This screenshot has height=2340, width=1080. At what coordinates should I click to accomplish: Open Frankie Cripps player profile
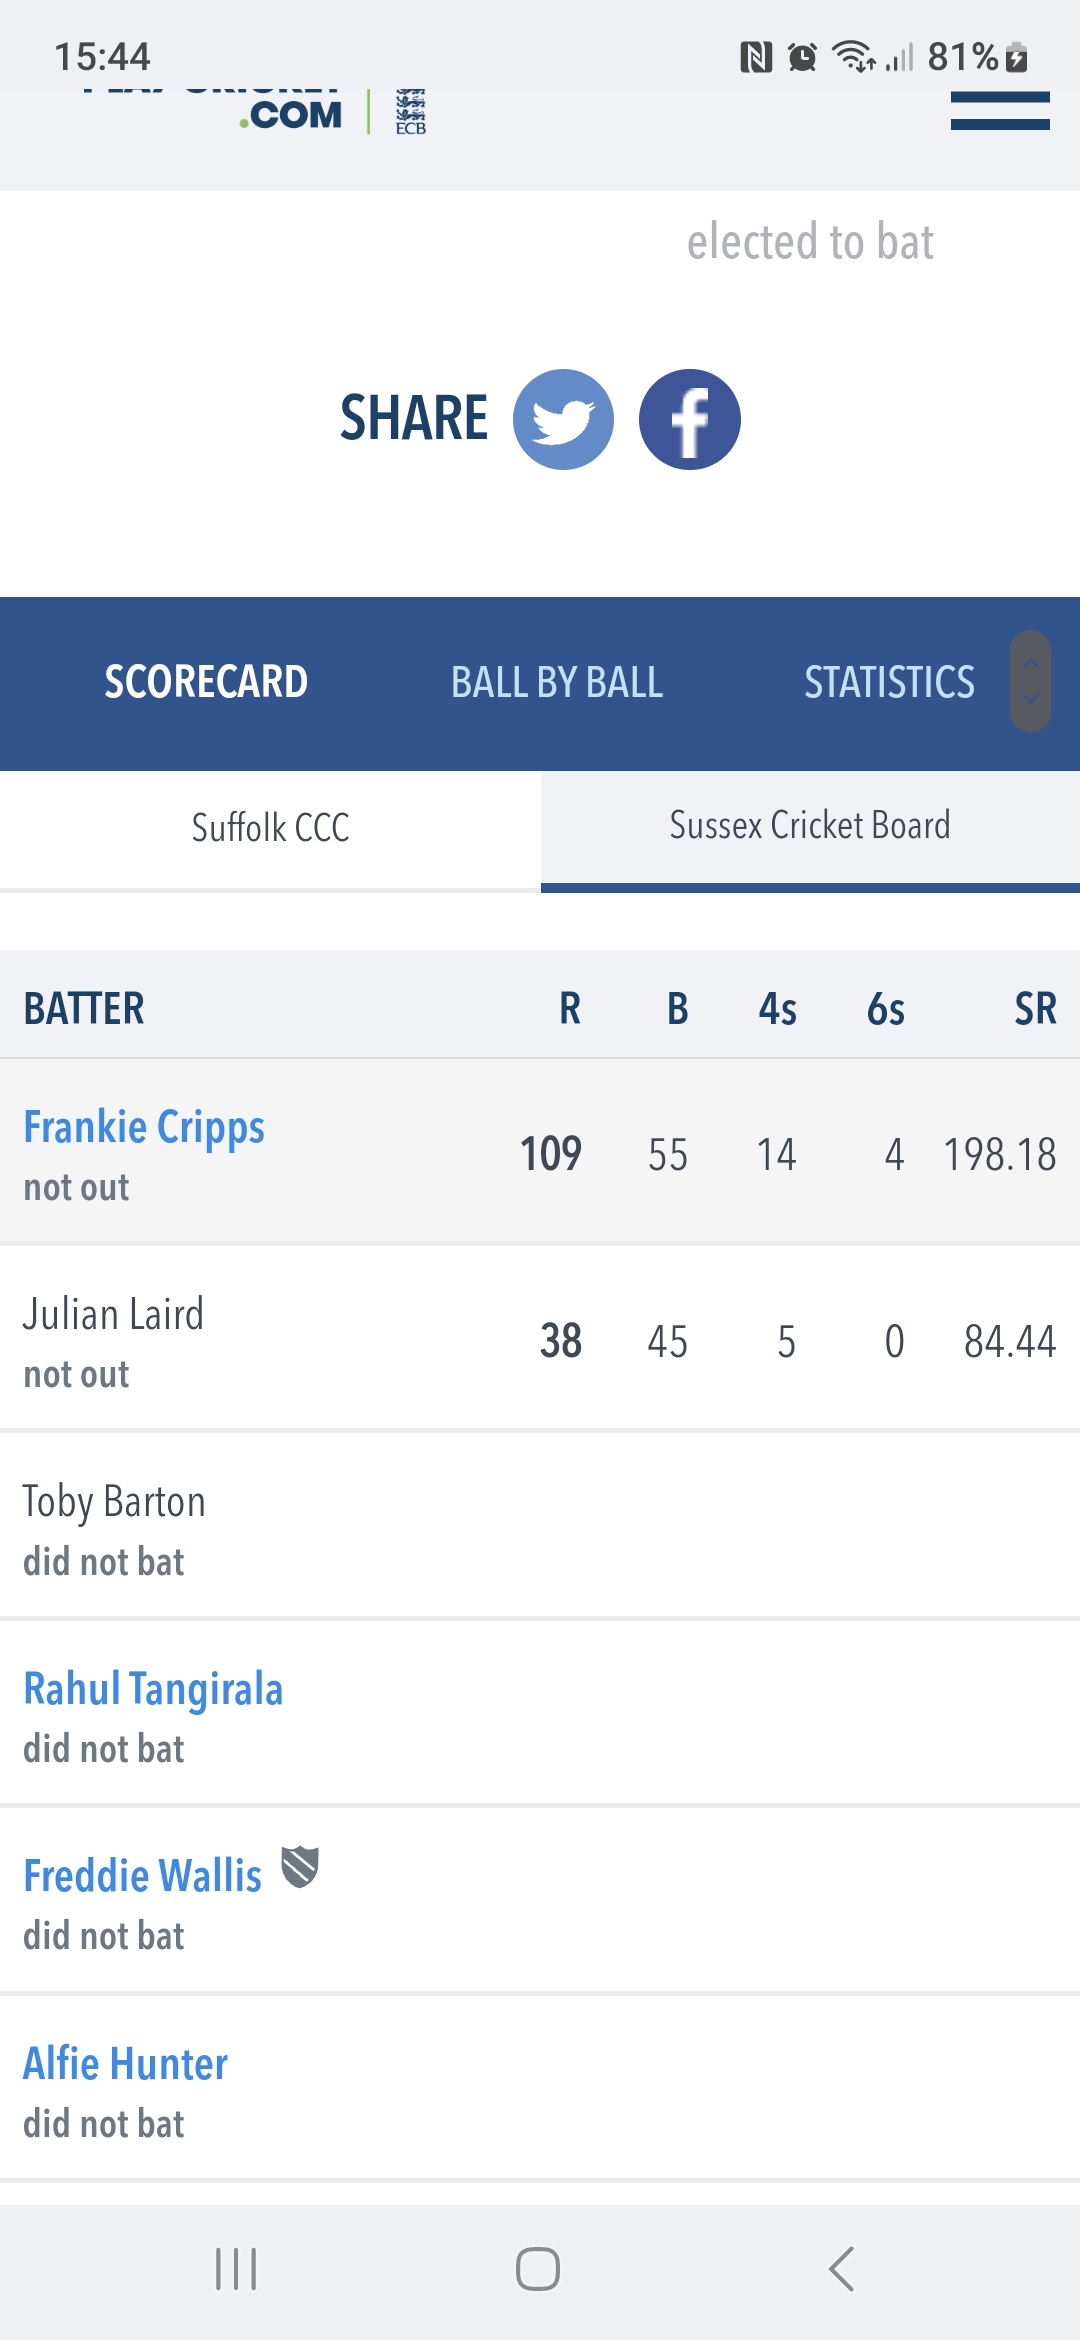[x=144, y=1128]
